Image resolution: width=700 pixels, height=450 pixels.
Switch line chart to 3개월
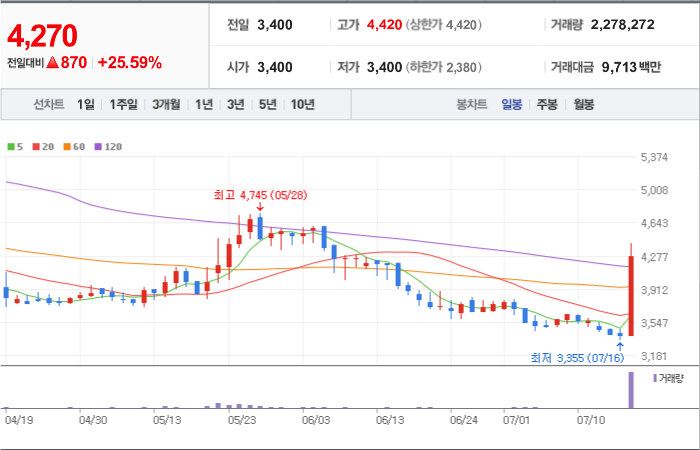pos(166,105)
